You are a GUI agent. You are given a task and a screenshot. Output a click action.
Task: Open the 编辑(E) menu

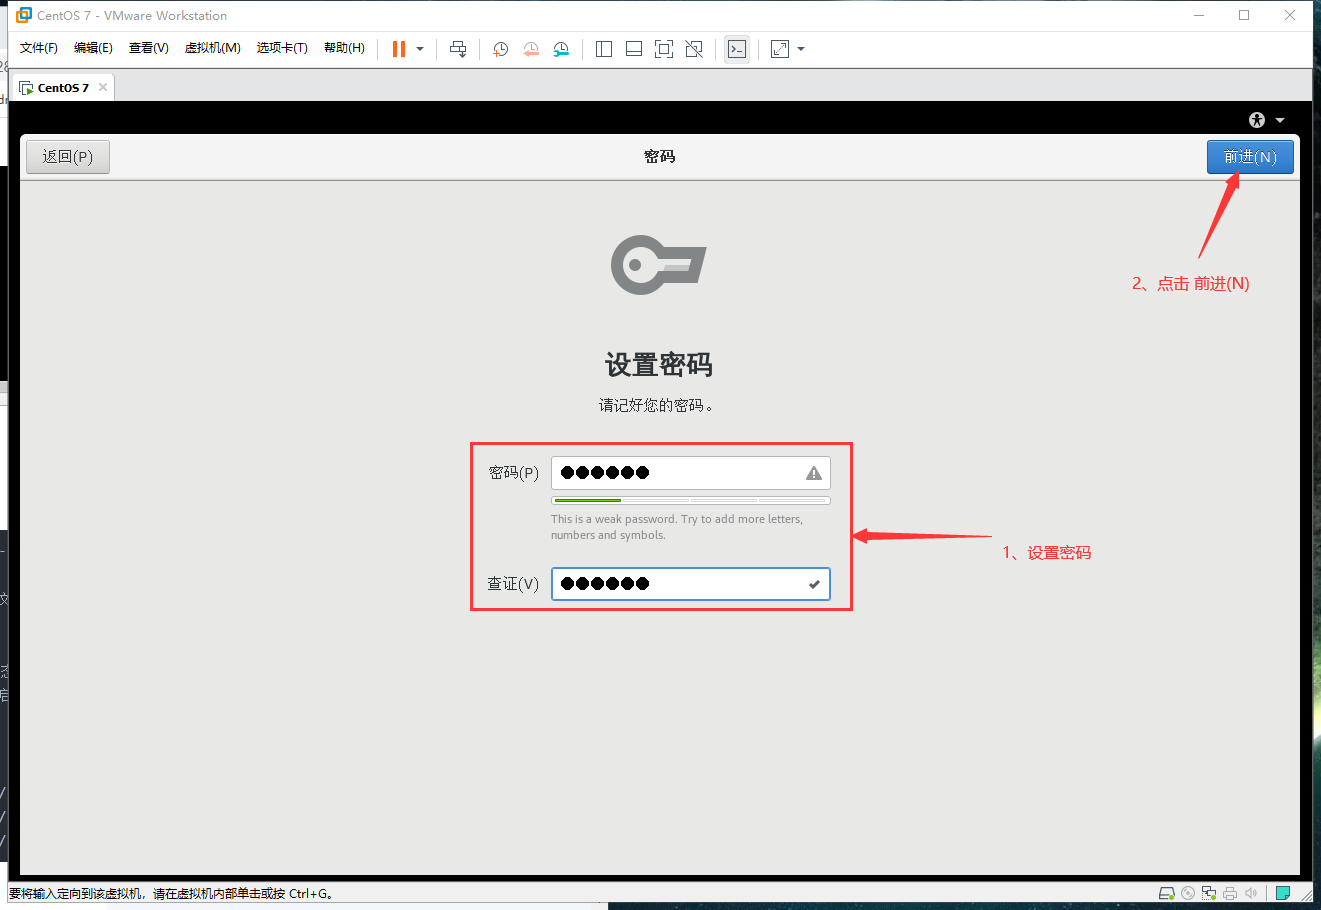(x=93, y=48)
